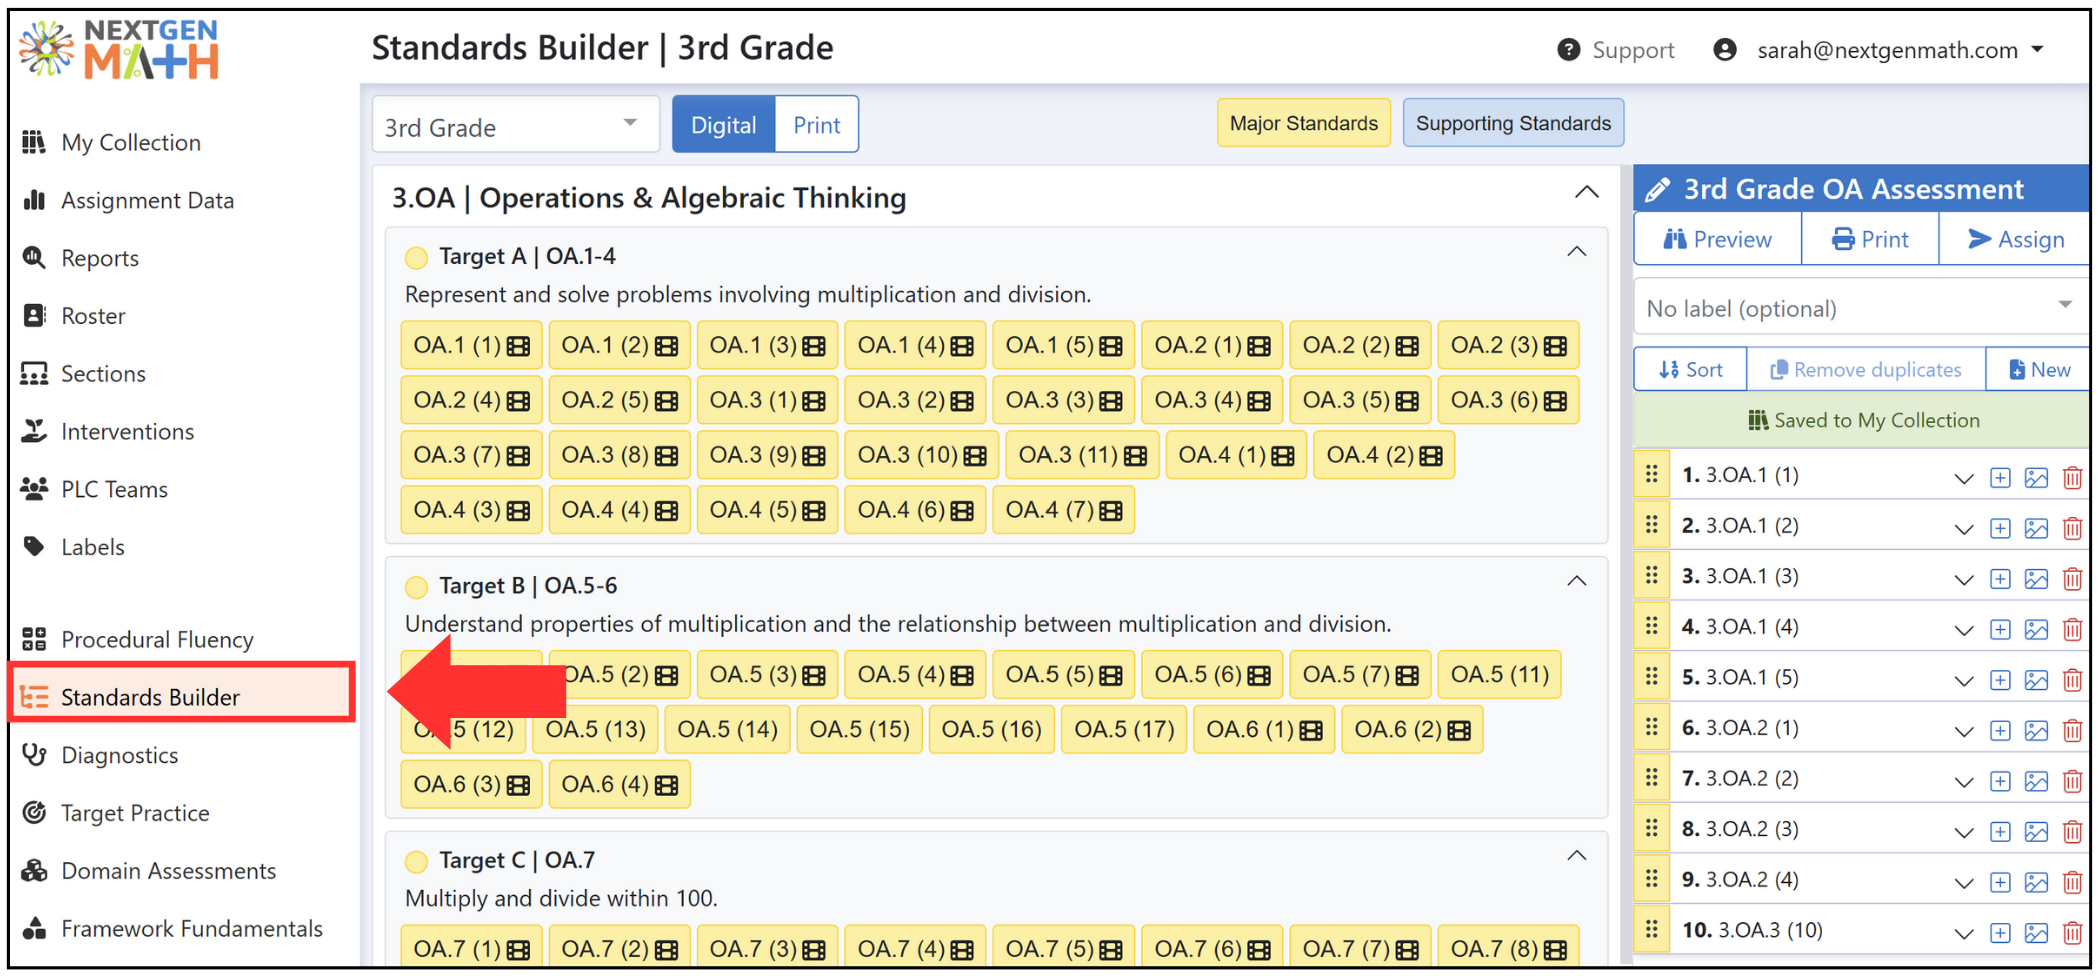Viewport: 2098px width, 976px height.
Task: Click plus icon on item 7. 3.OA.2 (2)
Action: point(2000,781)
